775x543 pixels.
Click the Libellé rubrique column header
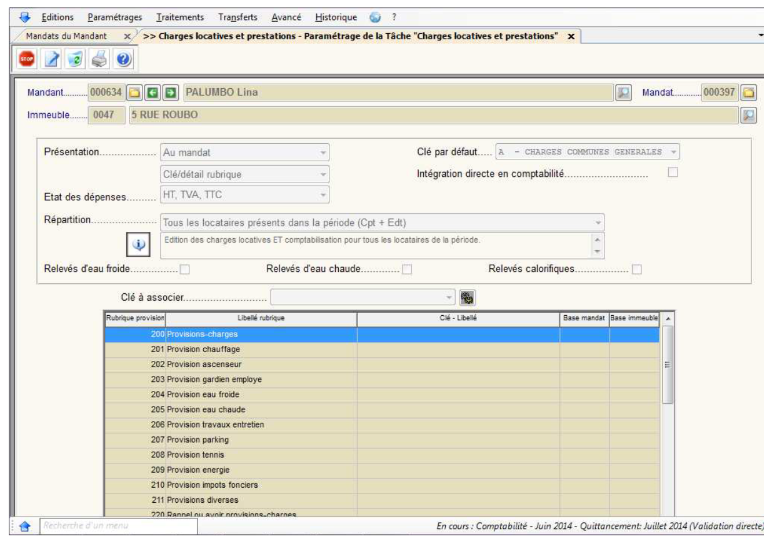click(260, 318)
